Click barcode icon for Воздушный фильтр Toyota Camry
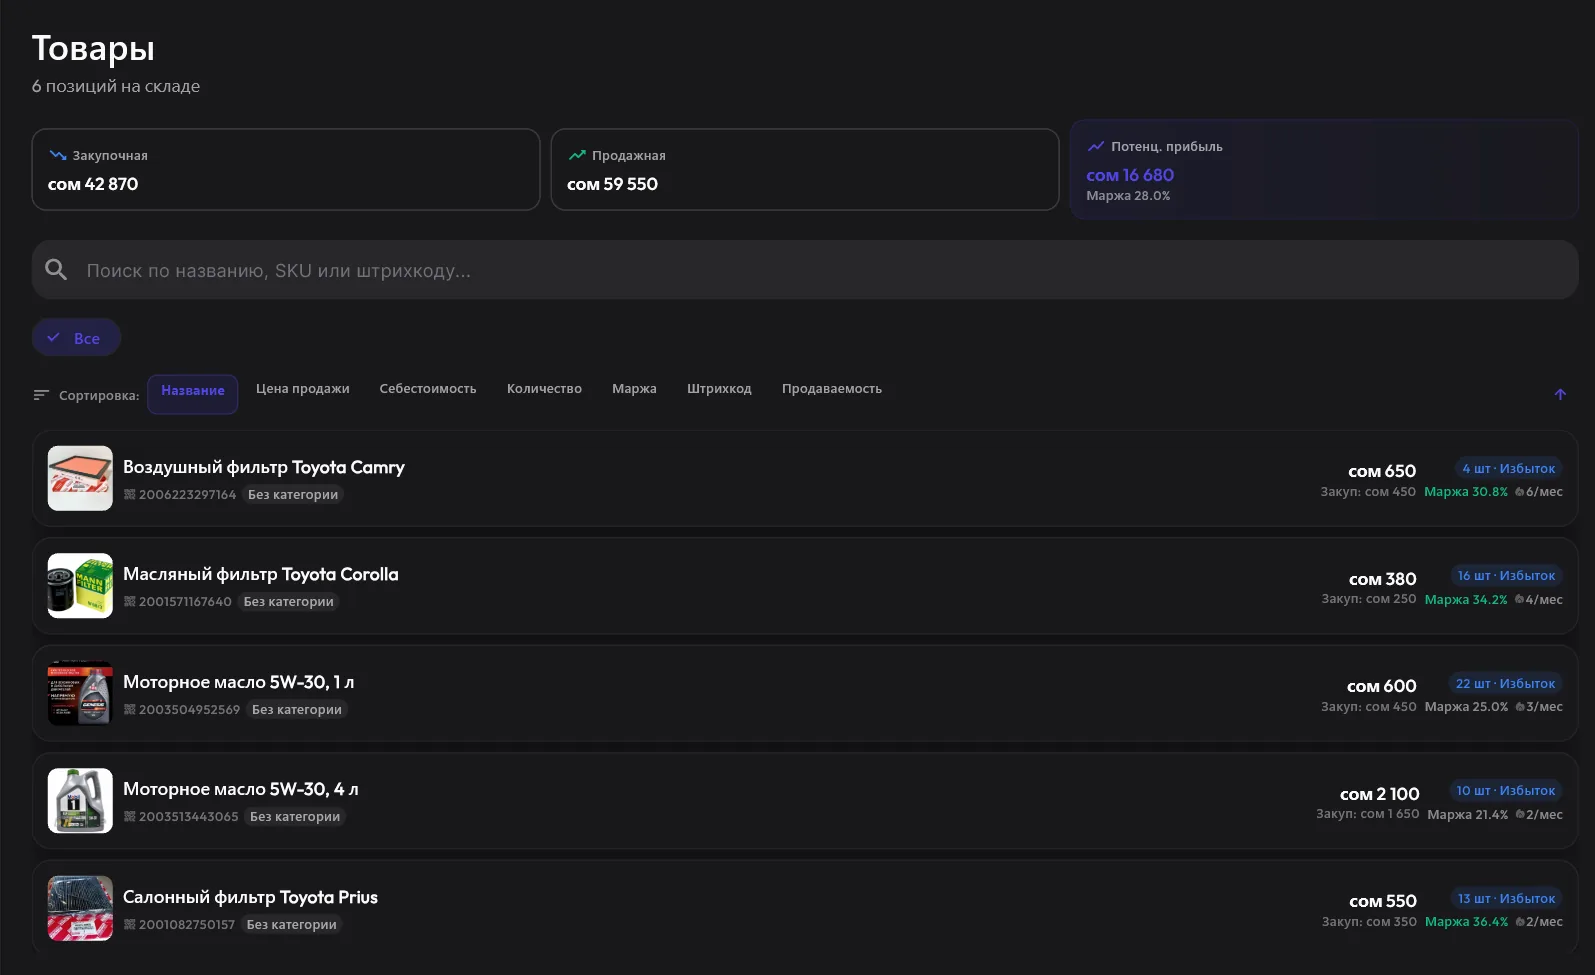This screenshot has width=1595, height=975. coord(129,495)
